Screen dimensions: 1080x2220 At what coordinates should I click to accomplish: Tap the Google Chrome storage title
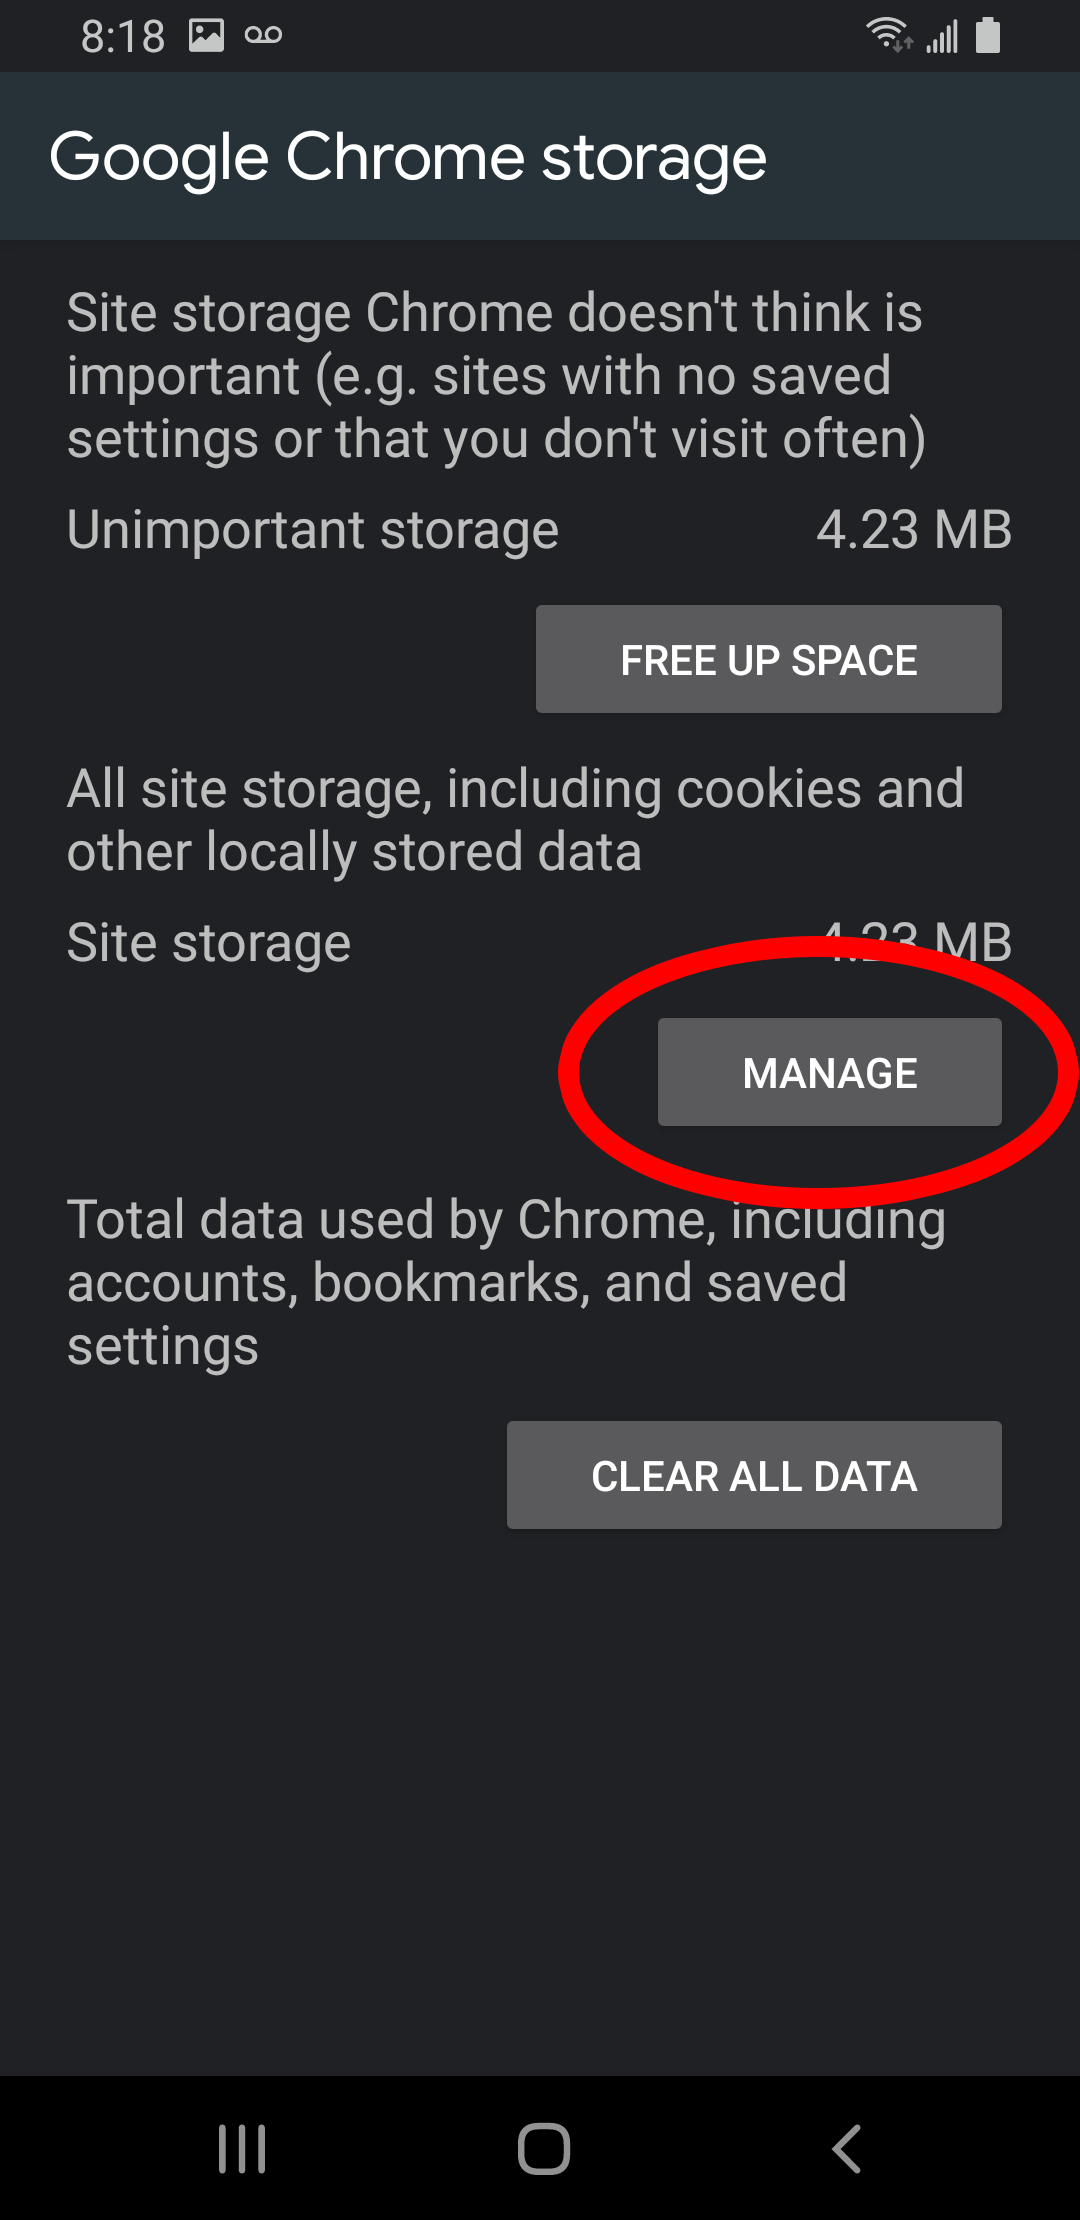[408, 159]
